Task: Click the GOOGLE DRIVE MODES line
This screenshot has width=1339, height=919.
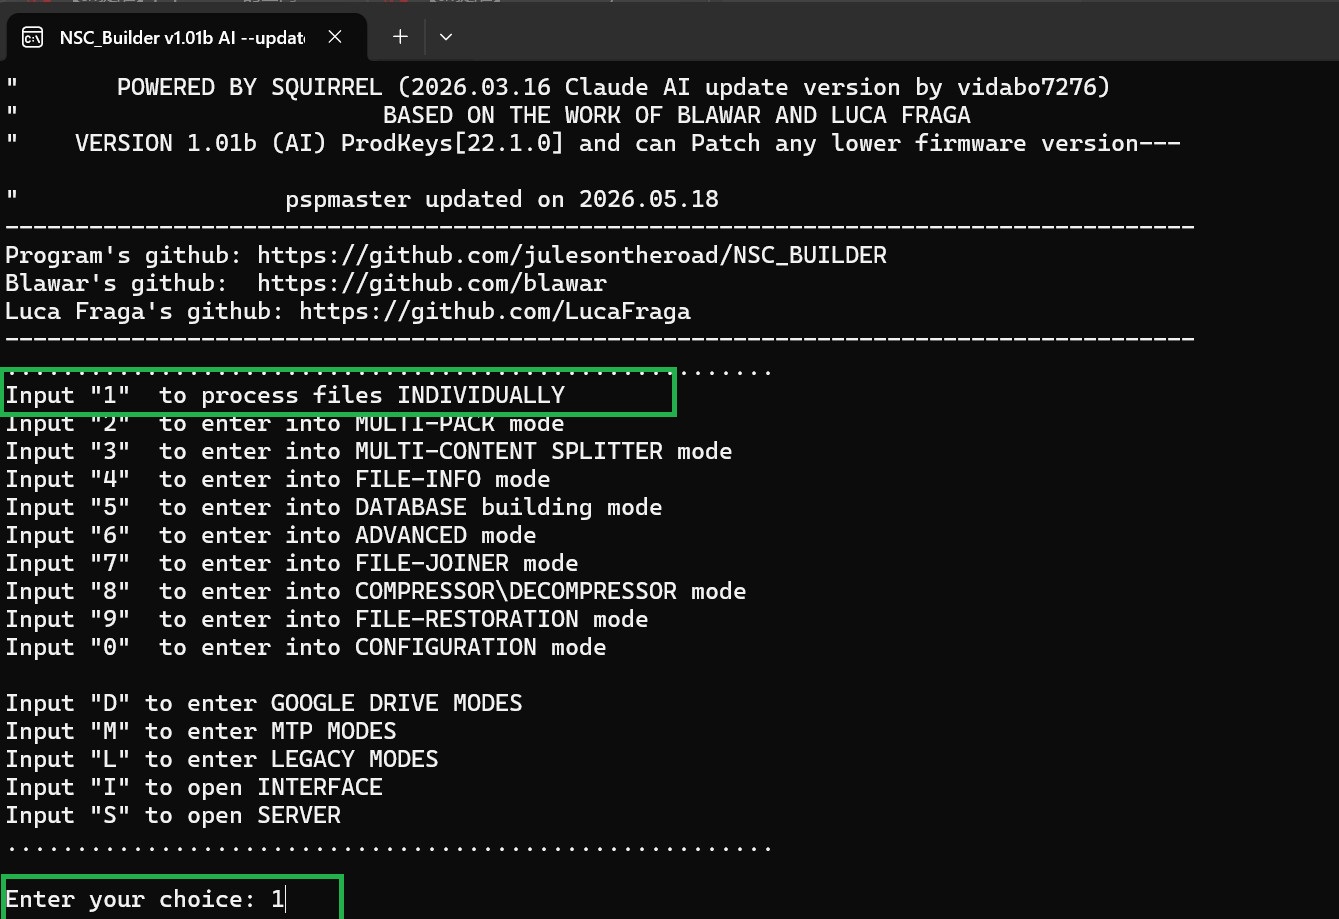Action: point(264,703)
